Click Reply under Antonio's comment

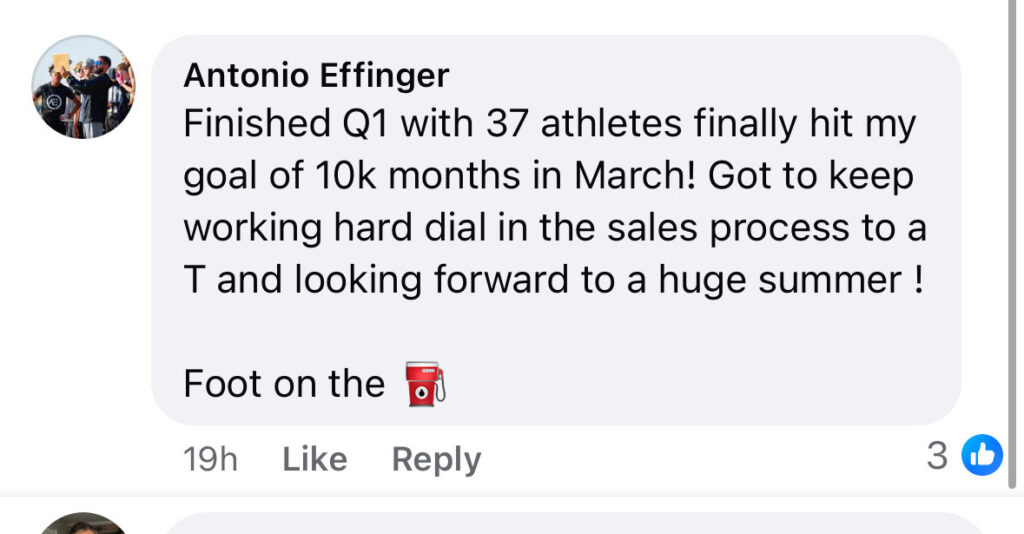(436, 459)
